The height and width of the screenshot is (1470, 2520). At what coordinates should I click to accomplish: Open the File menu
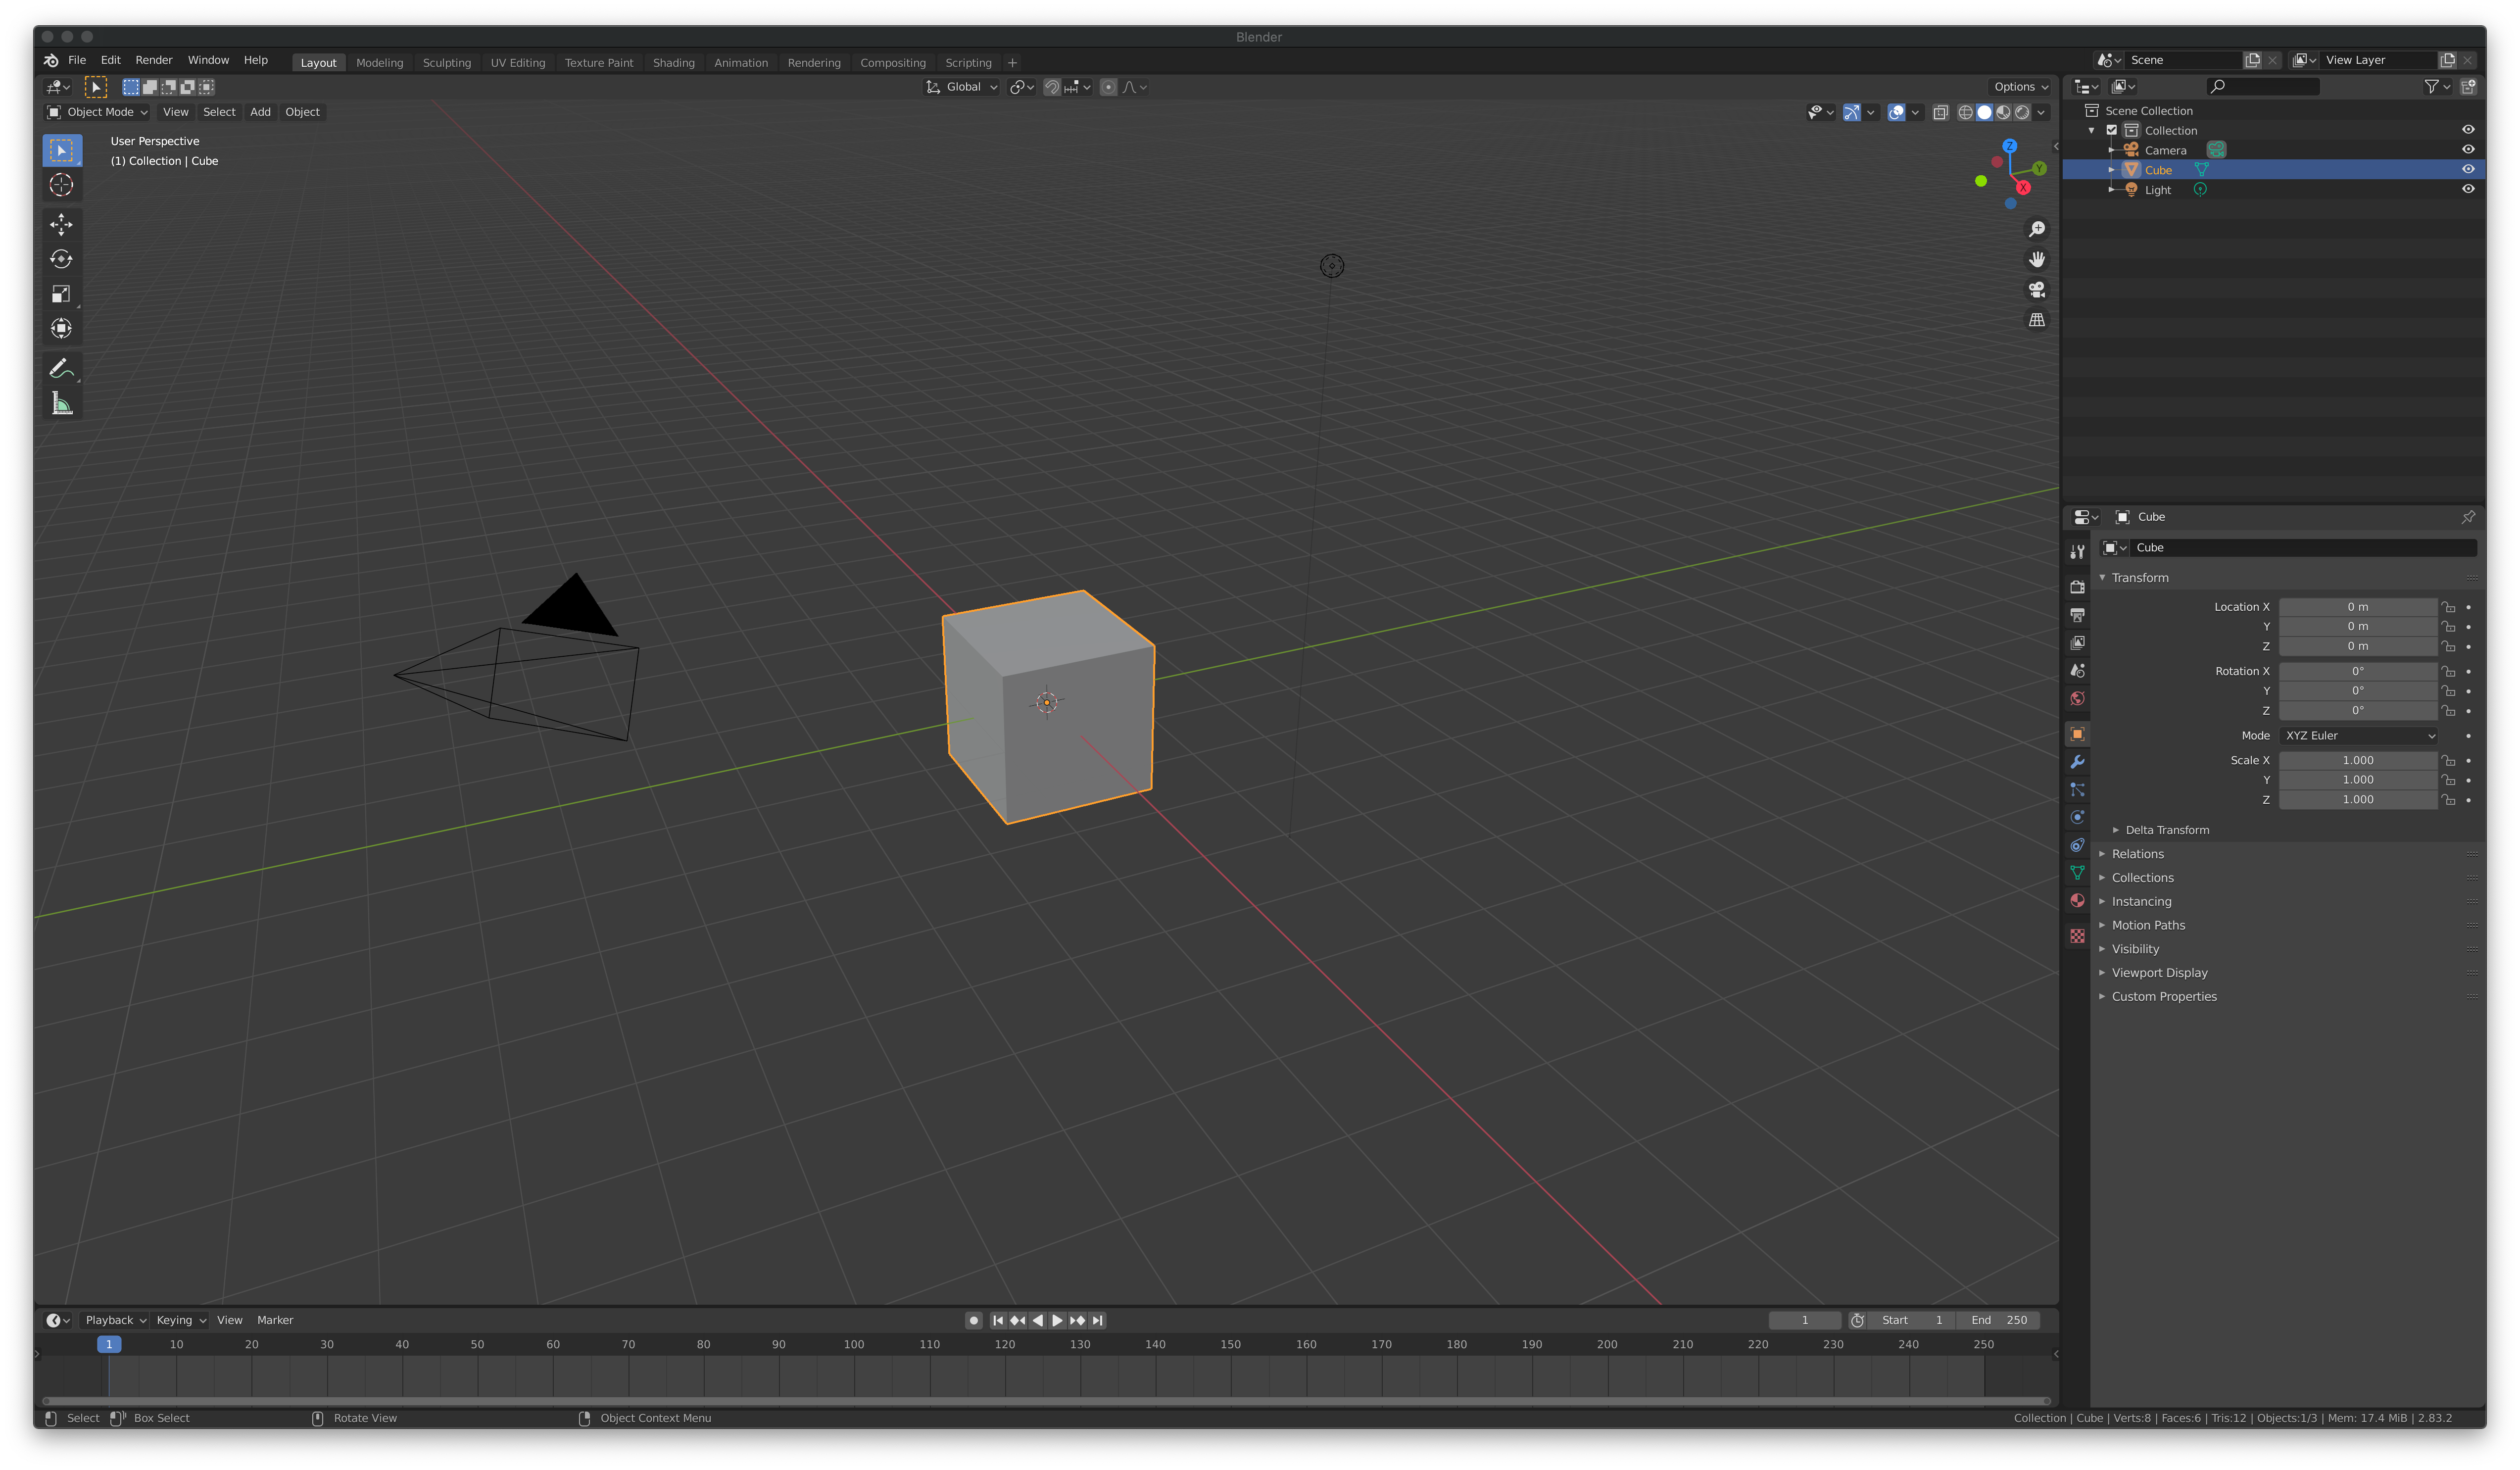click(x=77, y=60)
